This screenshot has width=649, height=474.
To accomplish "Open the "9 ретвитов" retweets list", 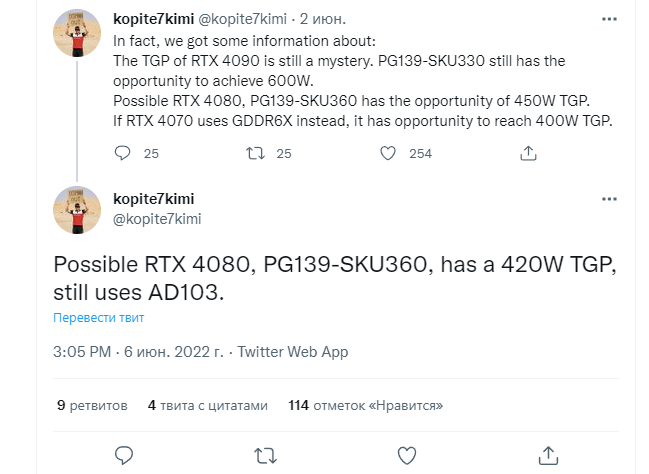I will point(92,406).
